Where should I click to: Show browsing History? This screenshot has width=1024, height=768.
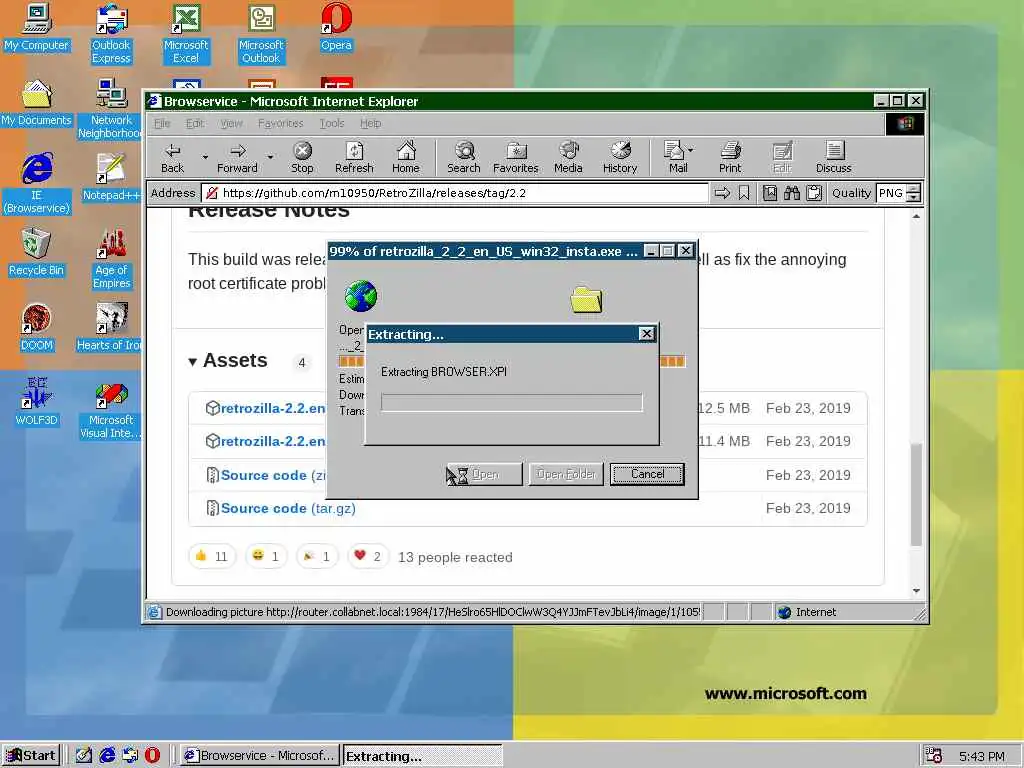(x=620, y=158)
